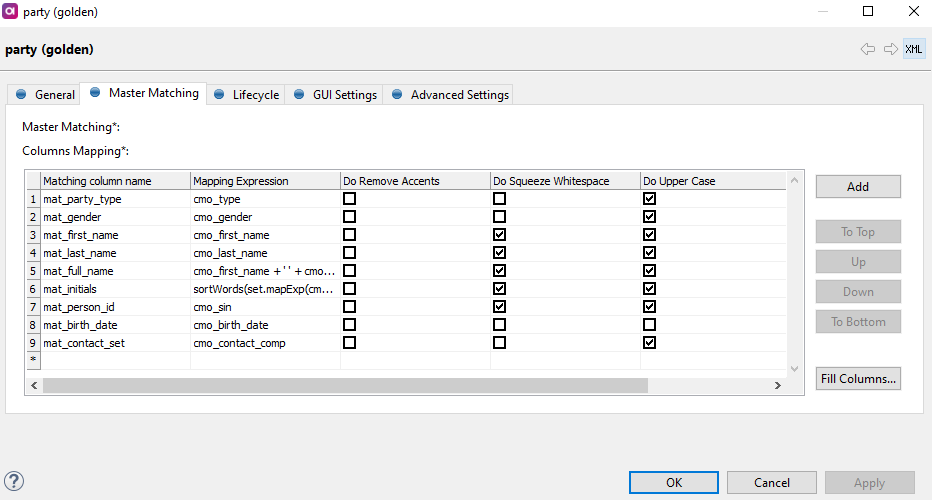Screen dimensions: 932x500
Task: Confirm changes with the OK button
Action: 674,482
